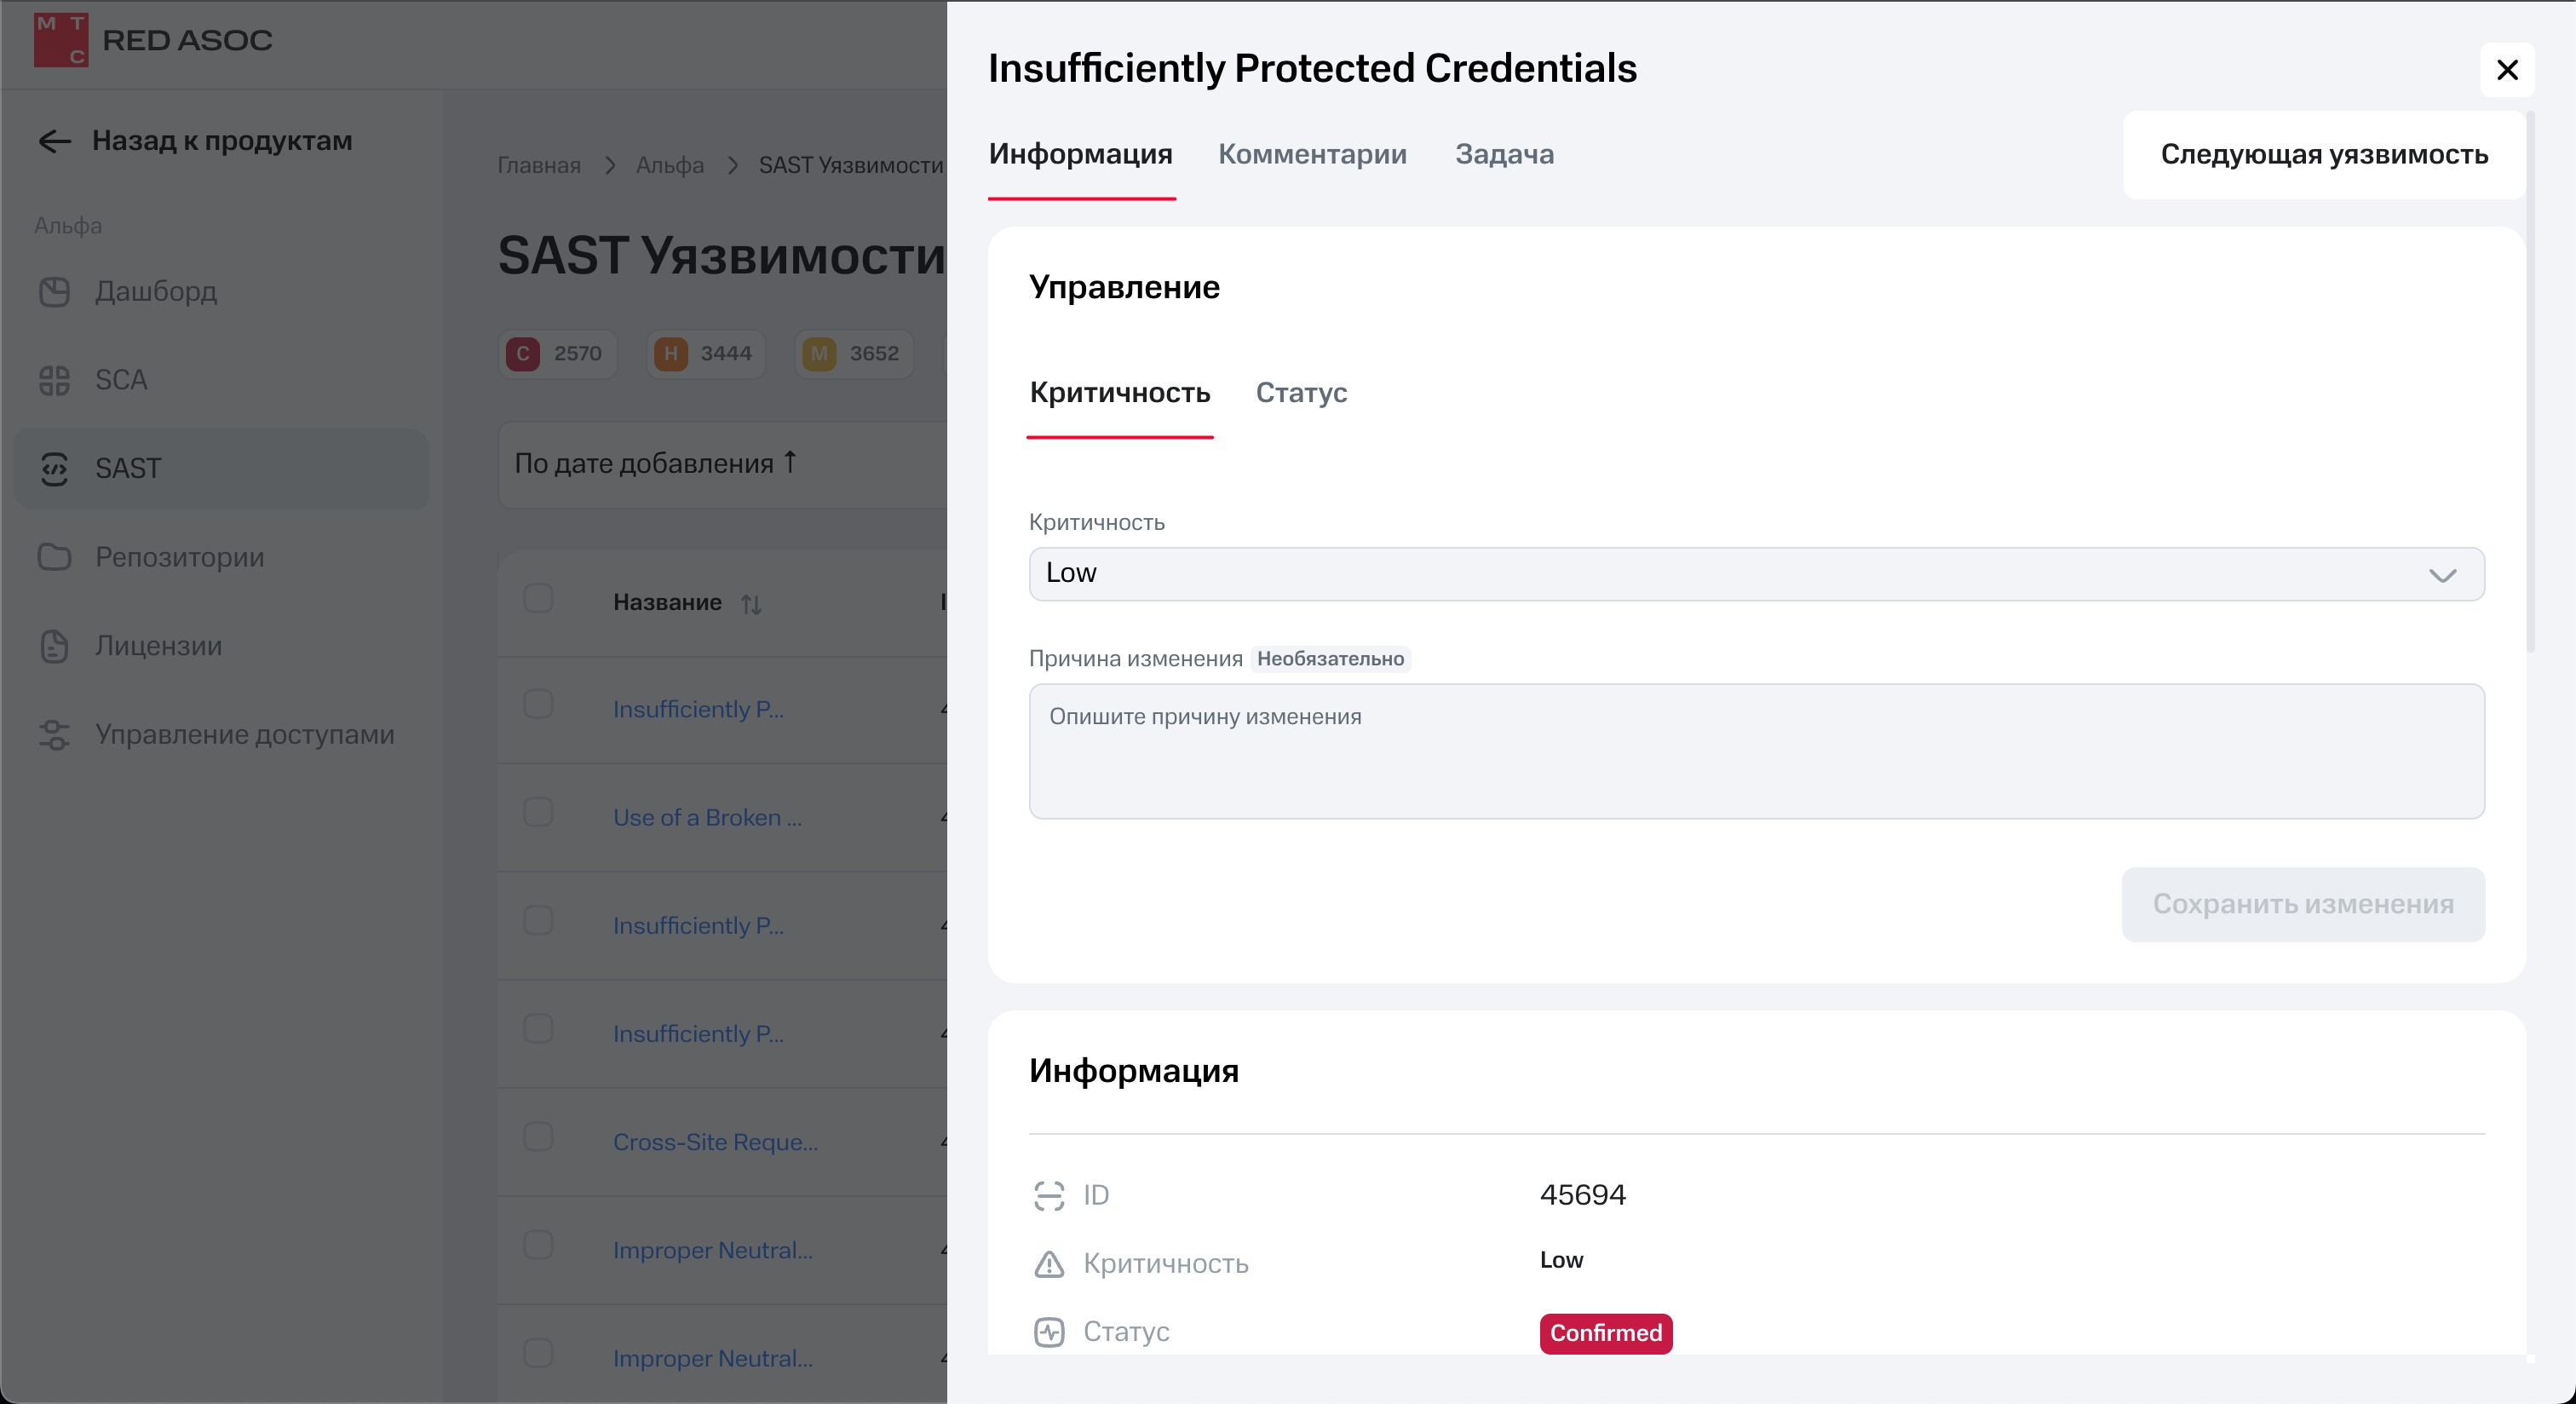Image resolution: width=2576 pixels, height=1404 pixels.
Task: Open the Управление доступами settings icon
Action: [54, 735]
